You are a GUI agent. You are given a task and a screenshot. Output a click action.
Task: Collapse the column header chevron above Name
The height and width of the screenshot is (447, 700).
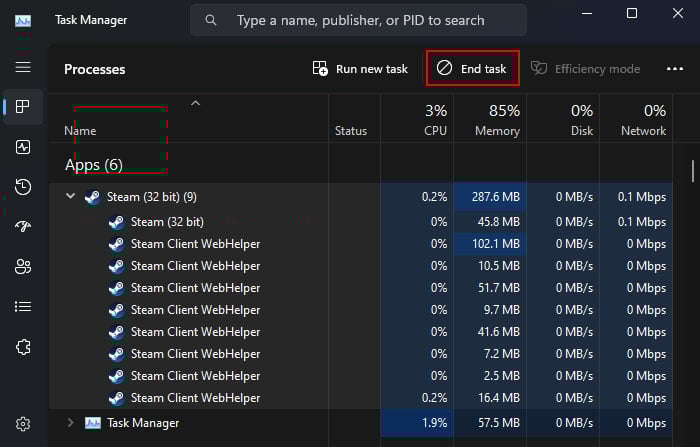pos(196,103)
